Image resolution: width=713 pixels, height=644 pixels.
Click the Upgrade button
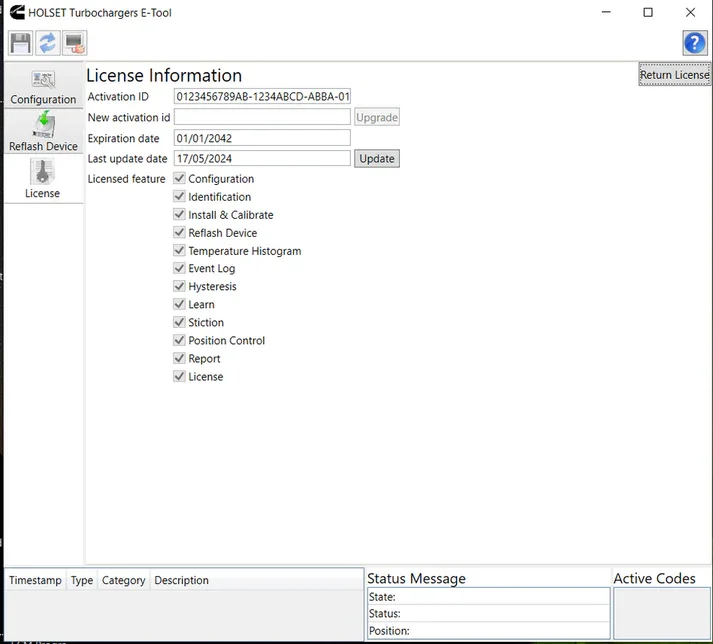coord(377,117)
